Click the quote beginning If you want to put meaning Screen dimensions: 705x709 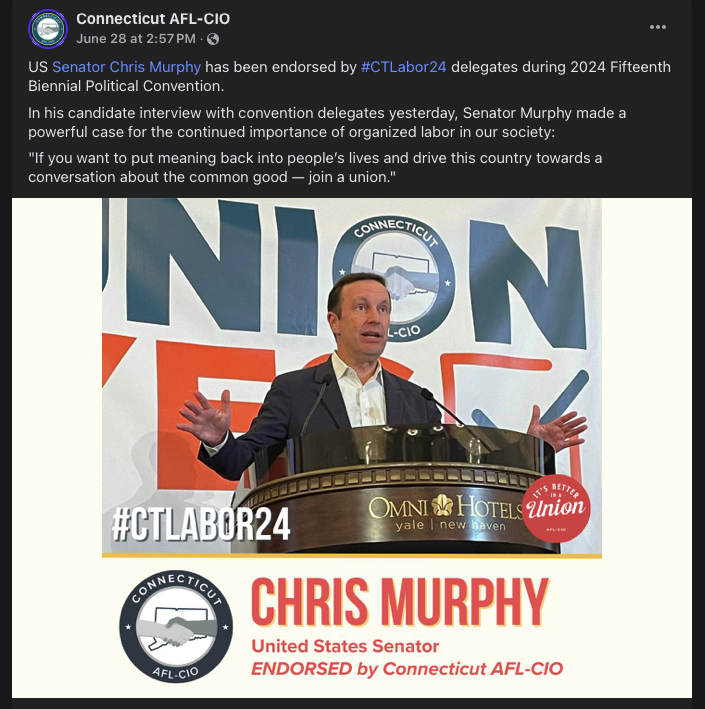click(x=315, y=167)
